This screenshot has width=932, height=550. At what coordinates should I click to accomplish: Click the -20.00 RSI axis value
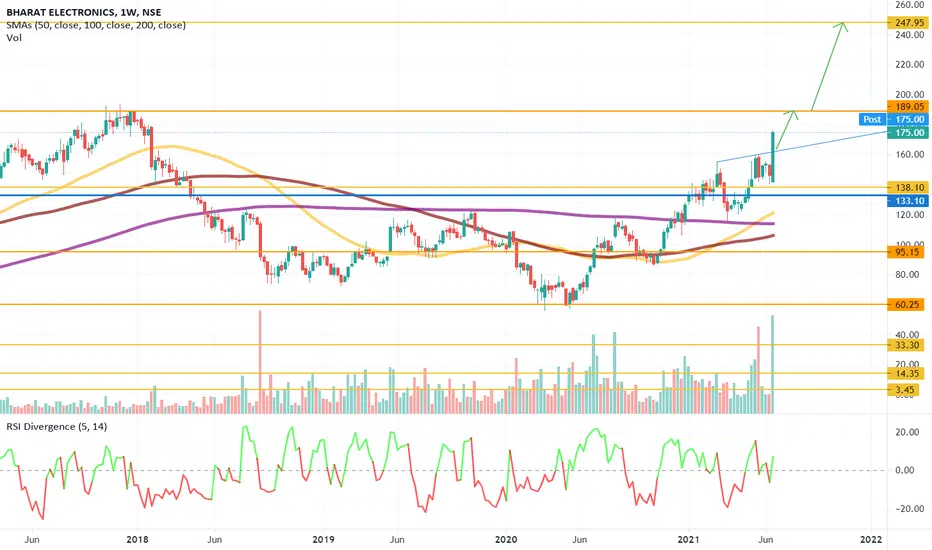909,509
